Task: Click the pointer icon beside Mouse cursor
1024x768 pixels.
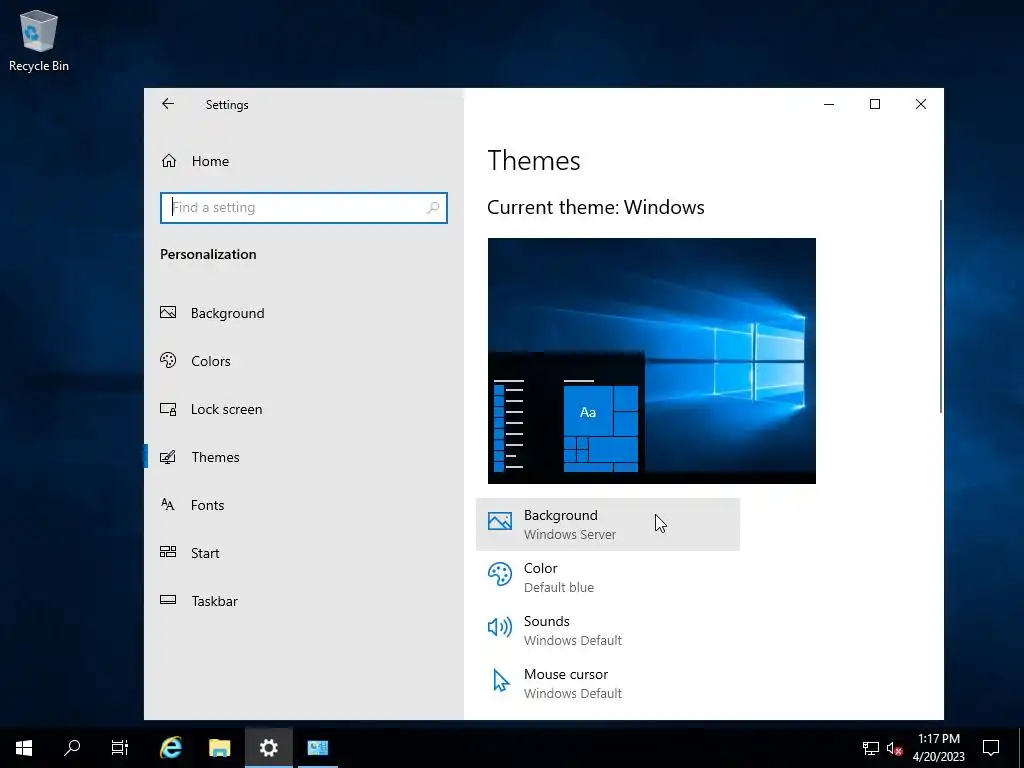Action: click(500, 680)
